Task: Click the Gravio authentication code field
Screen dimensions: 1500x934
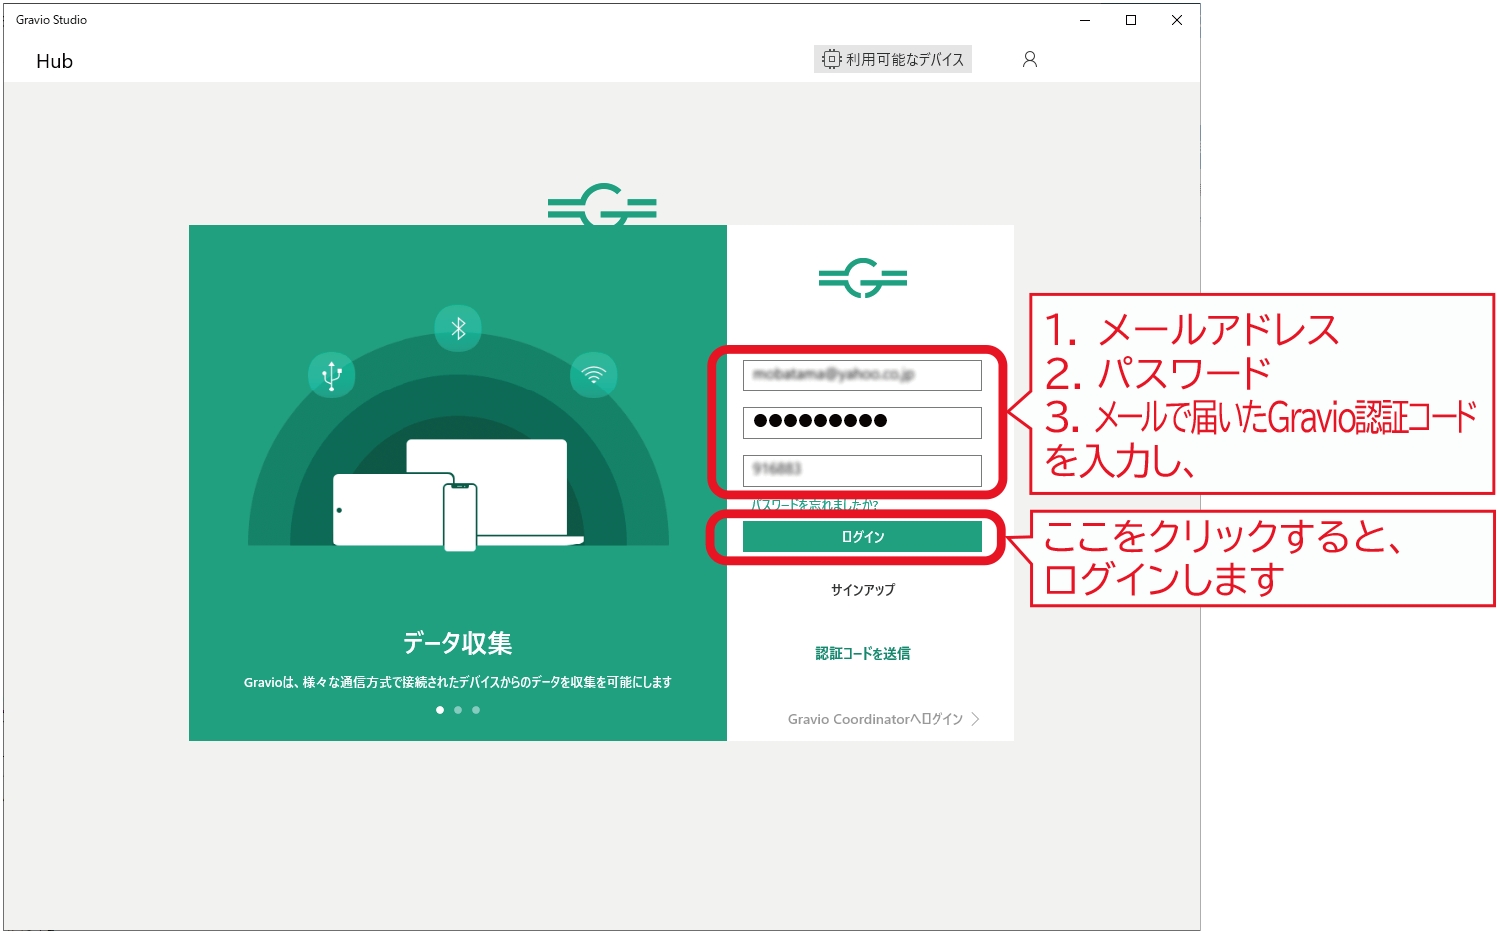Action: point(862,470)
